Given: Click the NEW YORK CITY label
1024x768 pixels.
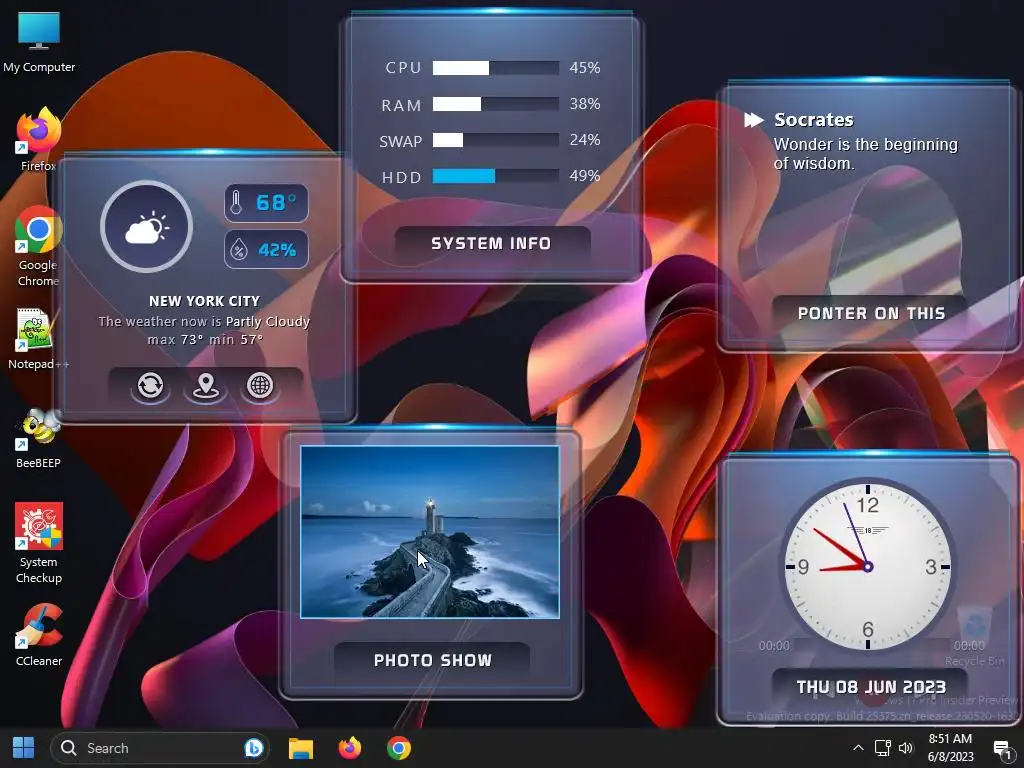Looking at the screenshot, I should pos(204,301).
